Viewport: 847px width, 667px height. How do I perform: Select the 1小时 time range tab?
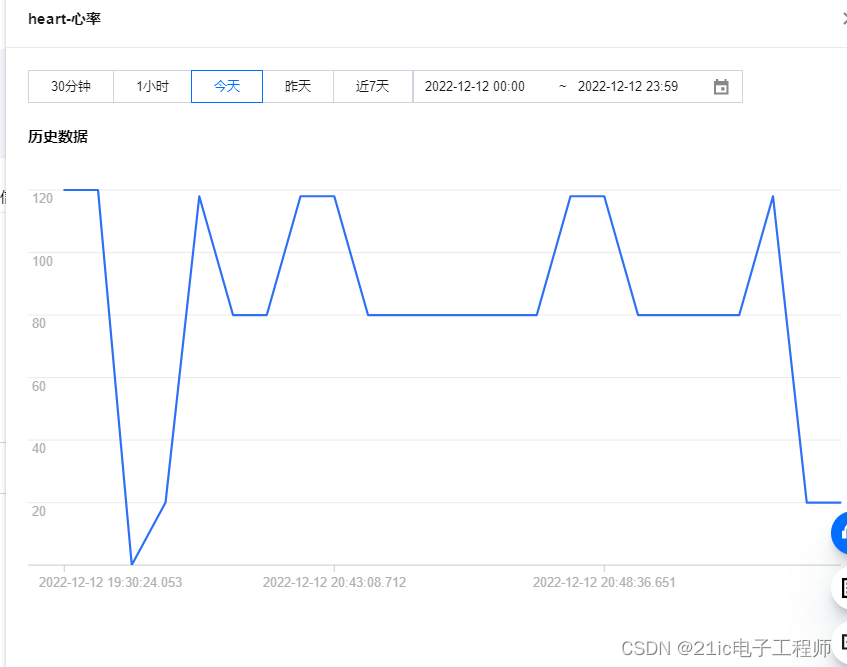coord(152,86)
